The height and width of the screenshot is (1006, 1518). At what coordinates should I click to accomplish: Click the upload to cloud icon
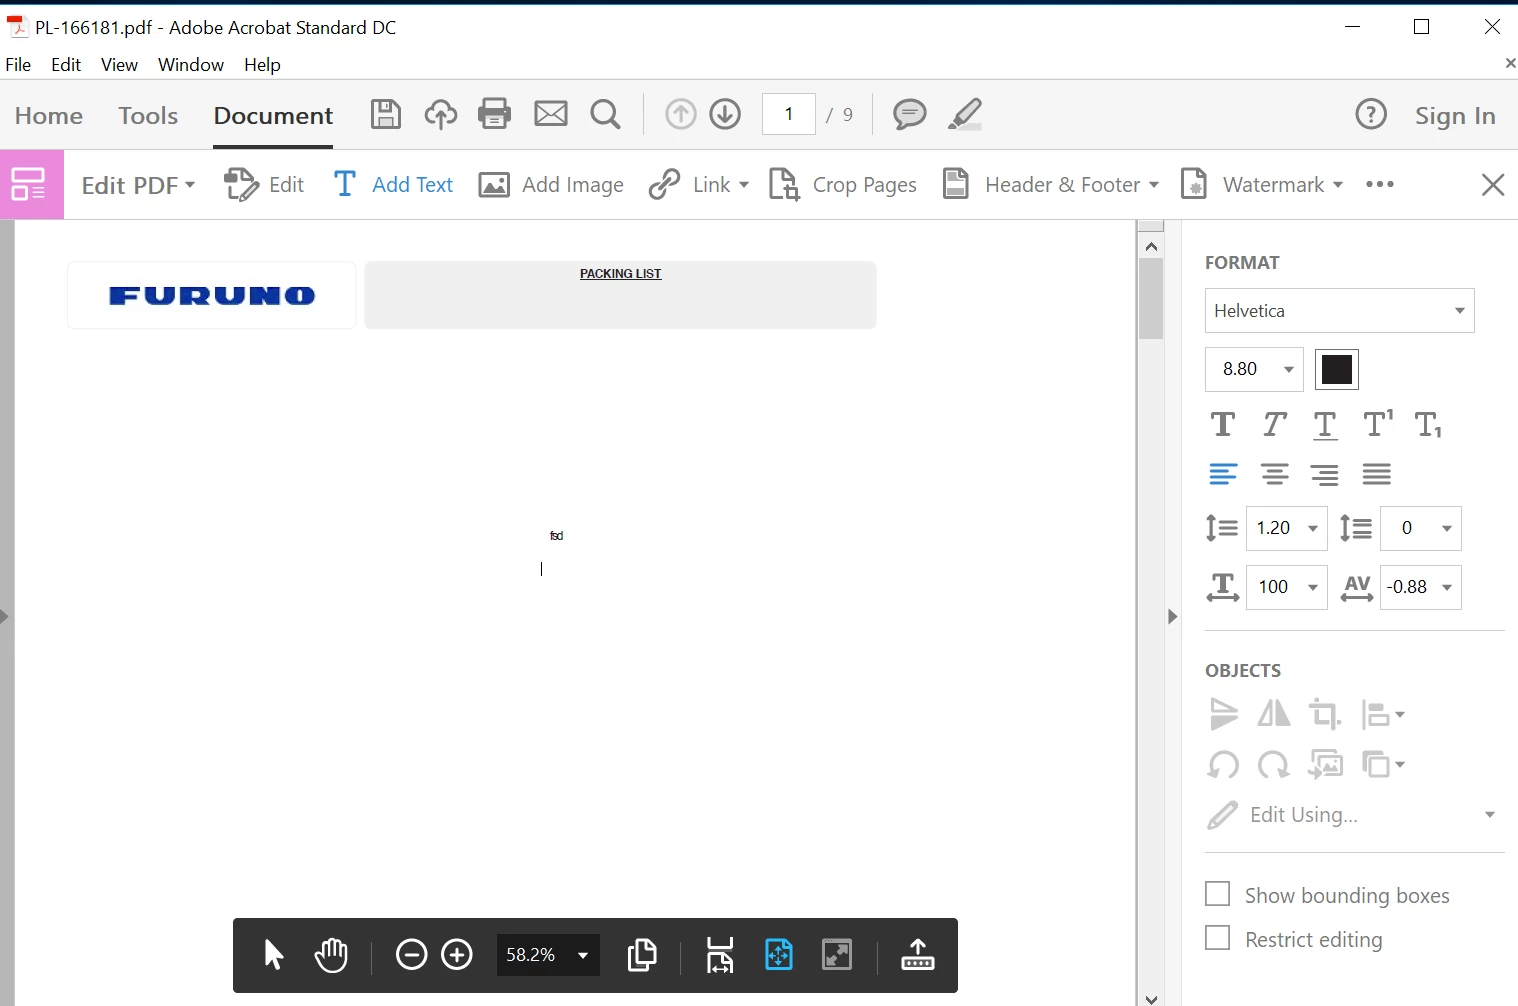pyautogui.click(x=440, y=114)
